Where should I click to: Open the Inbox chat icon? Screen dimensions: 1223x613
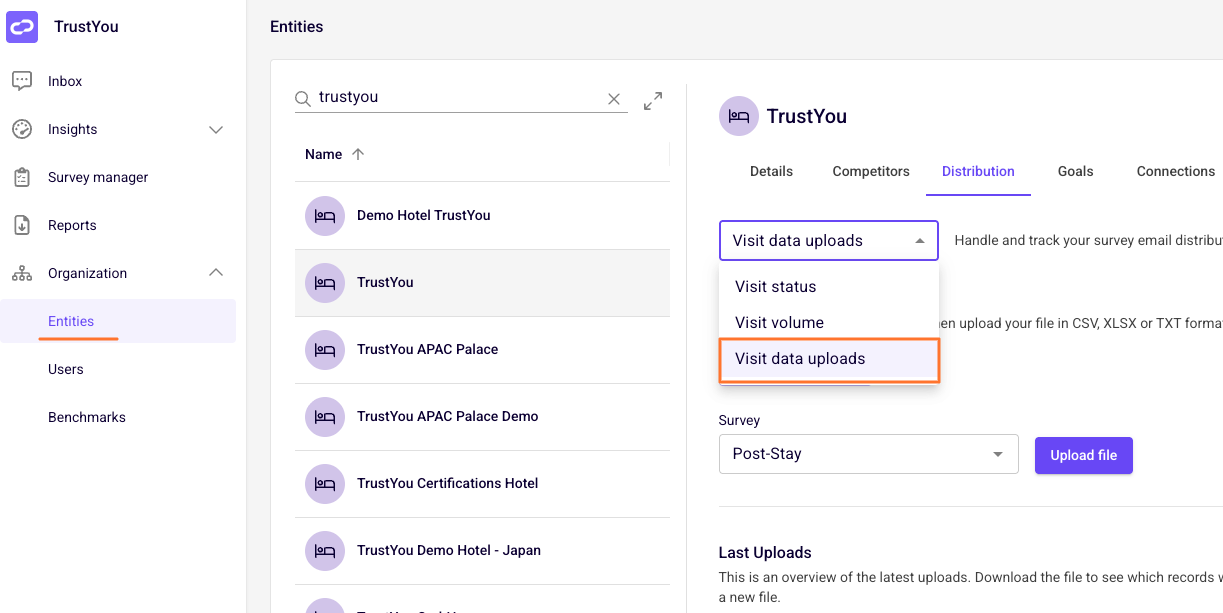click(22, 81)
